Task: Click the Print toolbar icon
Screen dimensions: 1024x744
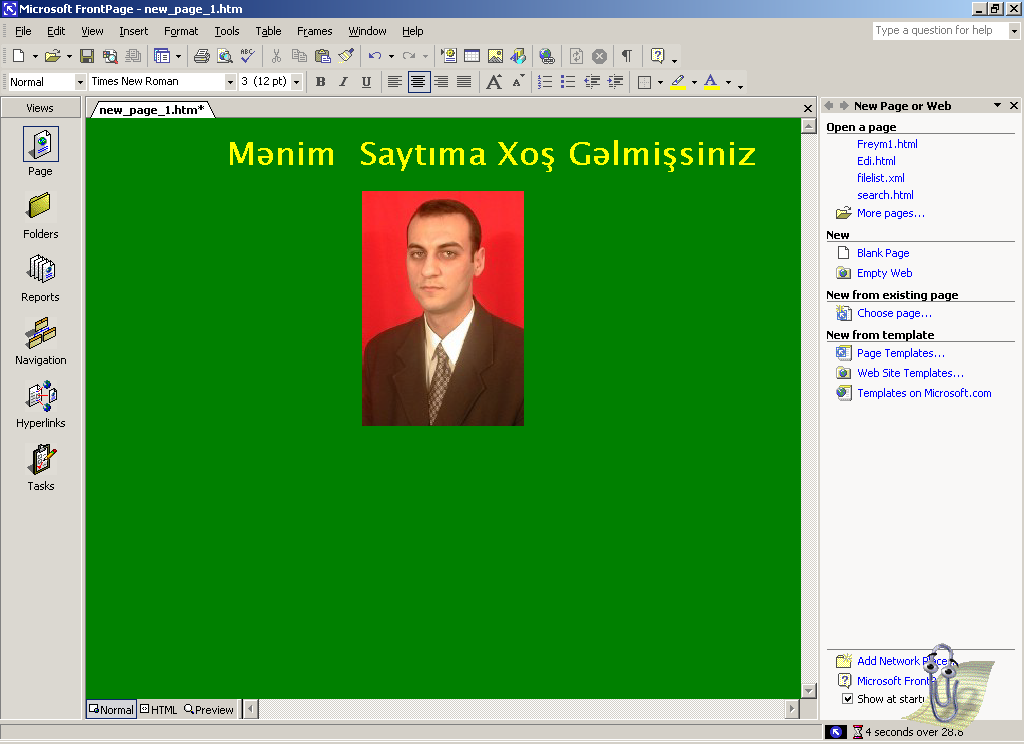Action: [x=202, y=56]
